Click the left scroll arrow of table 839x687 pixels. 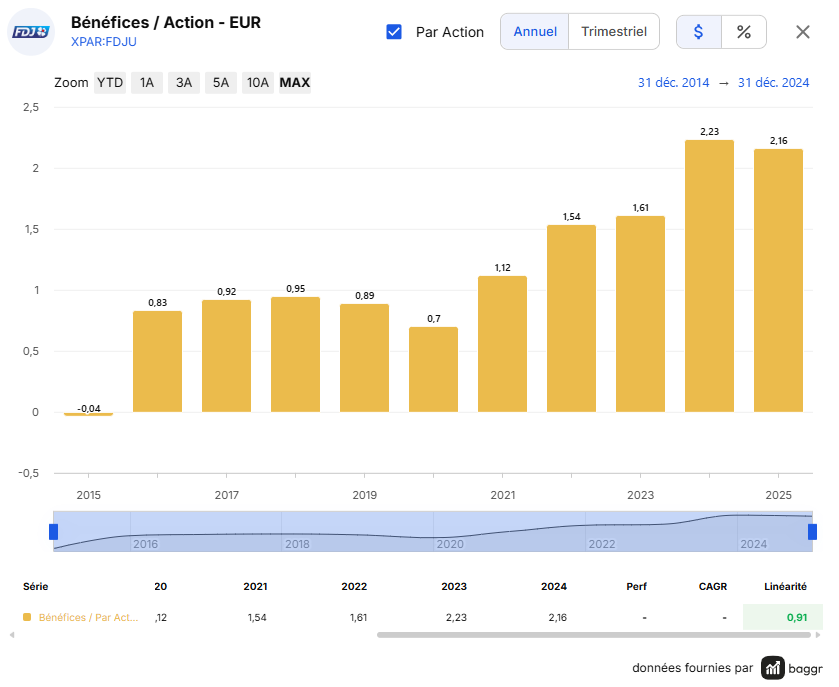tap(12, 635)
